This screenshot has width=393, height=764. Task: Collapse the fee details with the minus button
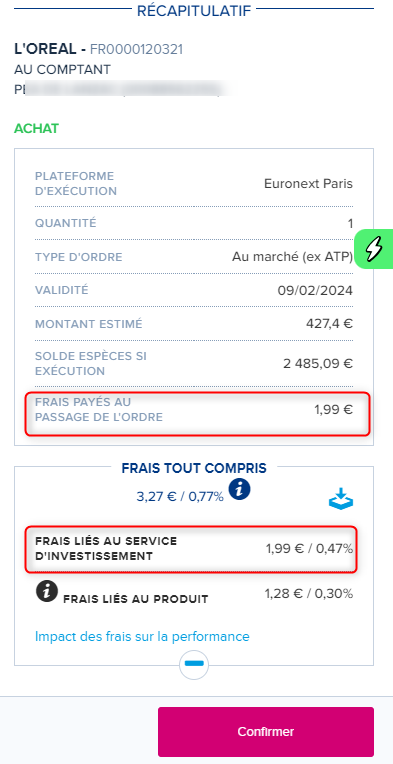(194, 663)
